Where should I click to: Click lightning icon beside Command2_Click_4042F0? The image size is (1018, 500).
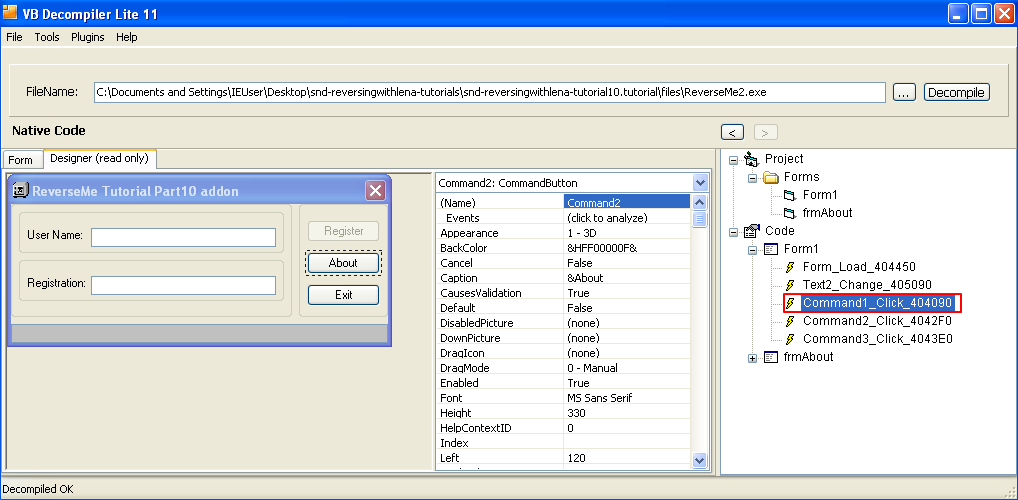coord(790,321)
